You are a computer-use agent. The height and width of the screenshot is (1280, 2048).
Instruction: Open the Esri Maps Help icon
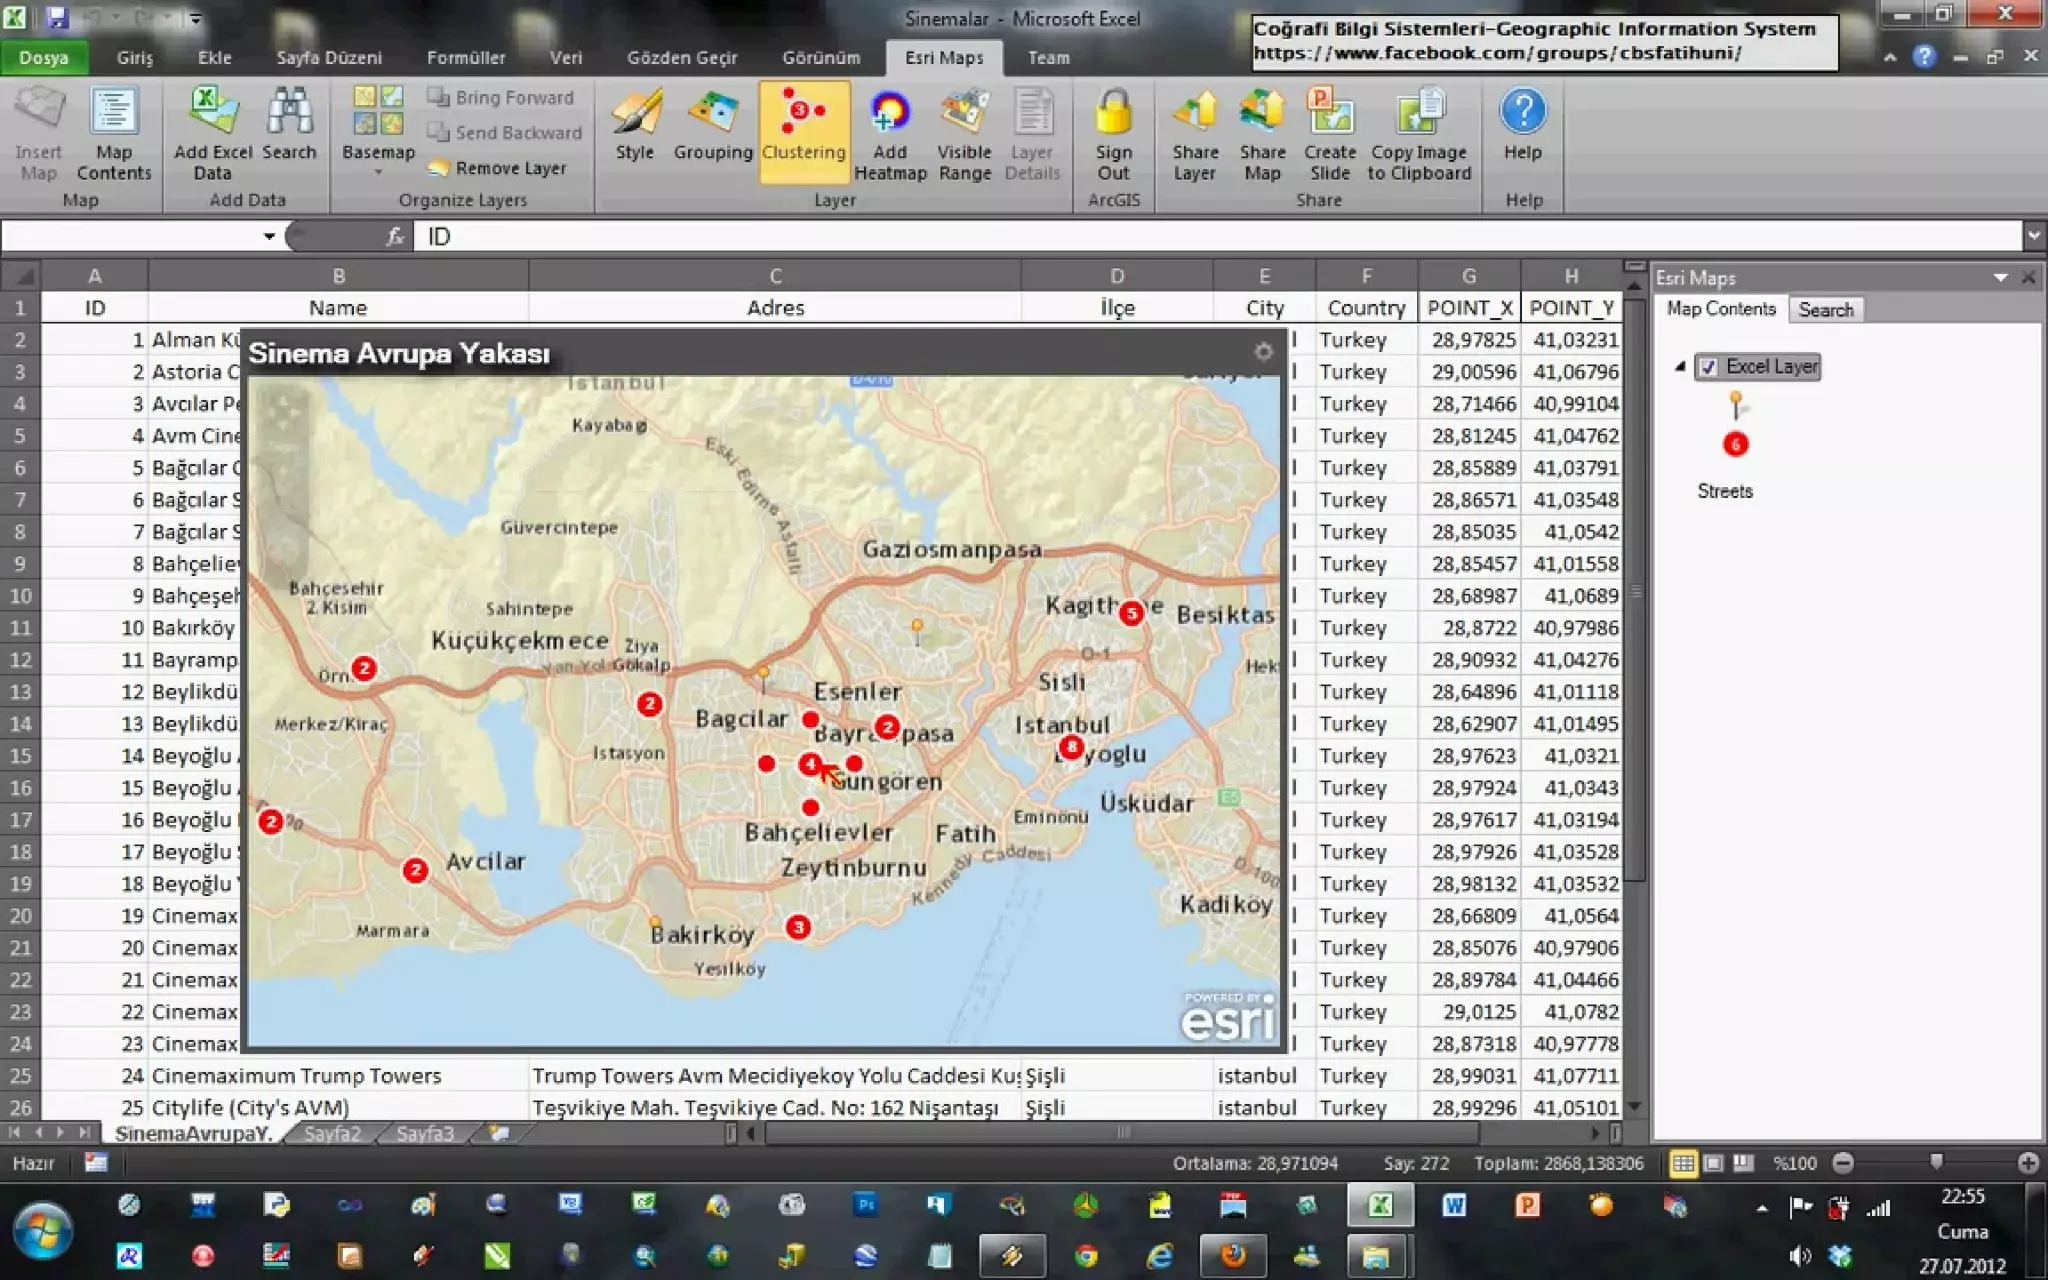(x=1523, y=125)
